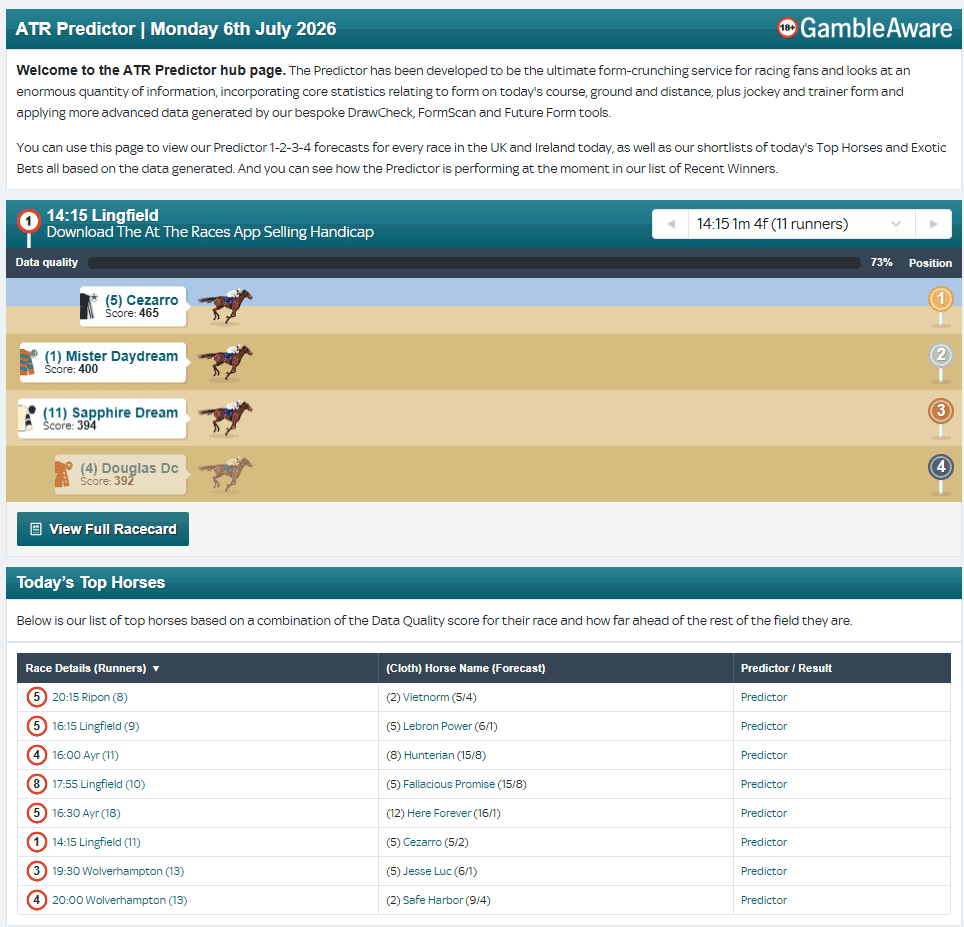Open the 20:15 Ripon (8) race link
The height and width of the screenshot is (927, 964).
pos(90,697)
